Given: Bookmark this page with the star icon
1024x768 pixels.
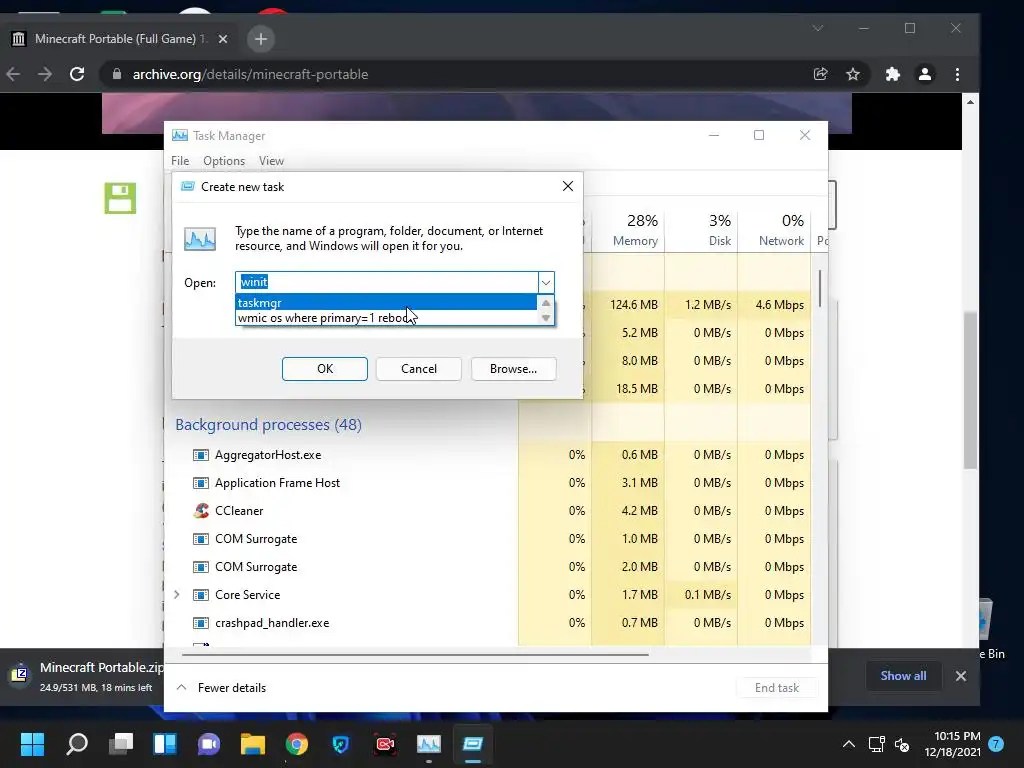Looking at the screenshot, I should point(853,74).
